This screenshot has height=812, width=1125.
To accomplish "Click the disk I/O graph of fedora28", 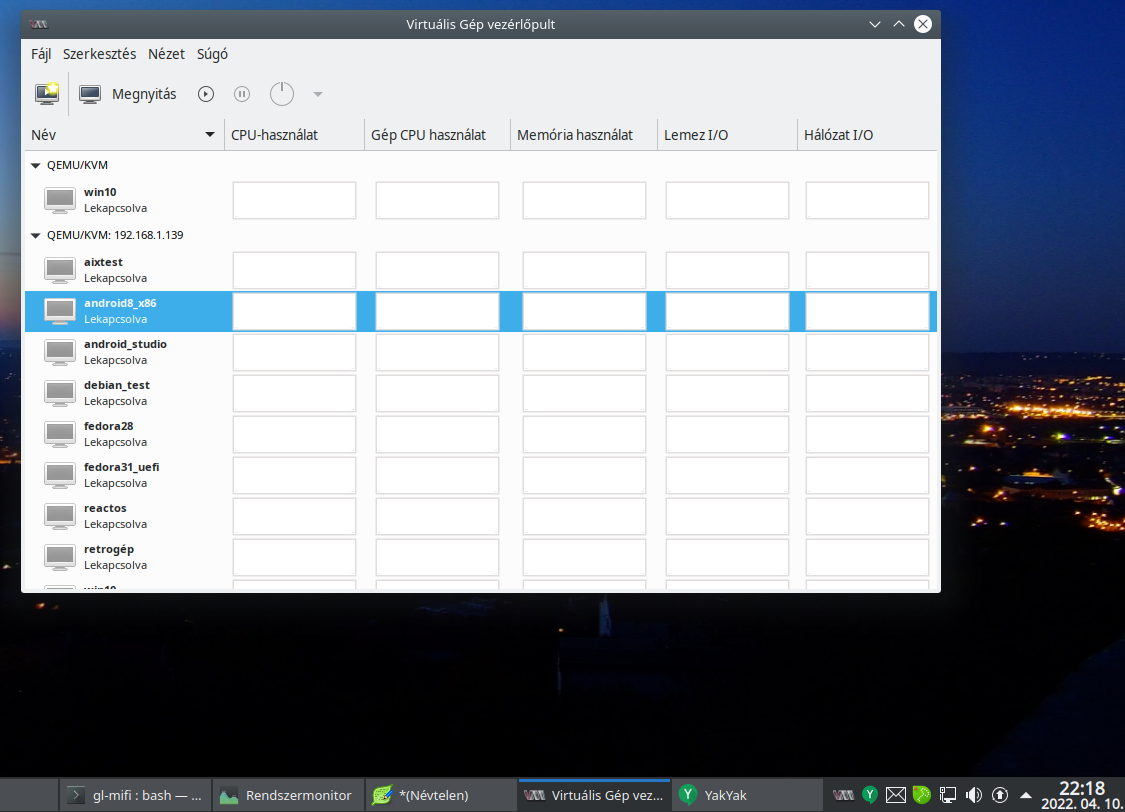I will tap(727, 434).
